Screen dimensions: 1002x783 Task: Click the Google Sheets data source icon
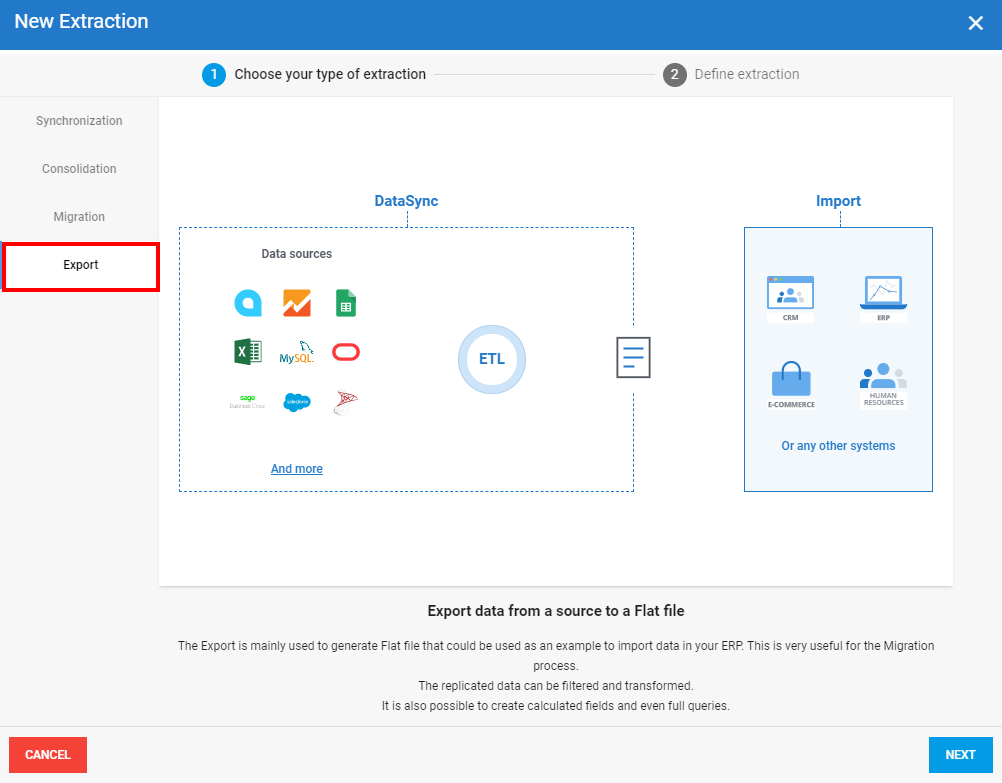(346, 302)
